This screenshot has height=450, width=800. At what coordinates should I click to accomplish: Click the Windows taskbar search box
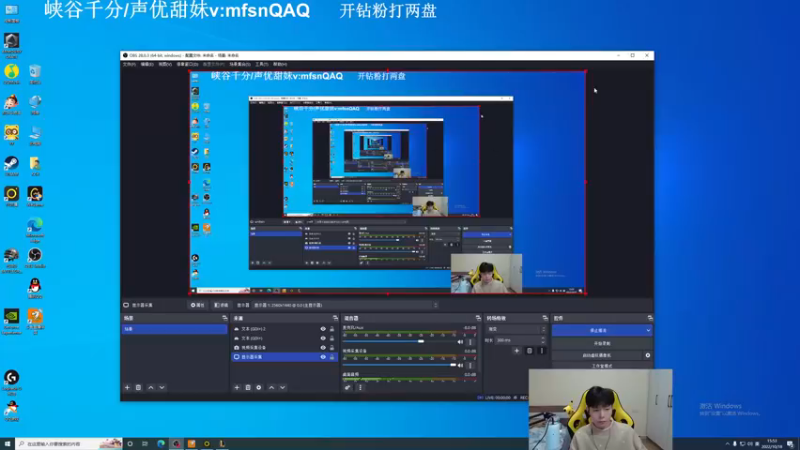pos(69,444)
